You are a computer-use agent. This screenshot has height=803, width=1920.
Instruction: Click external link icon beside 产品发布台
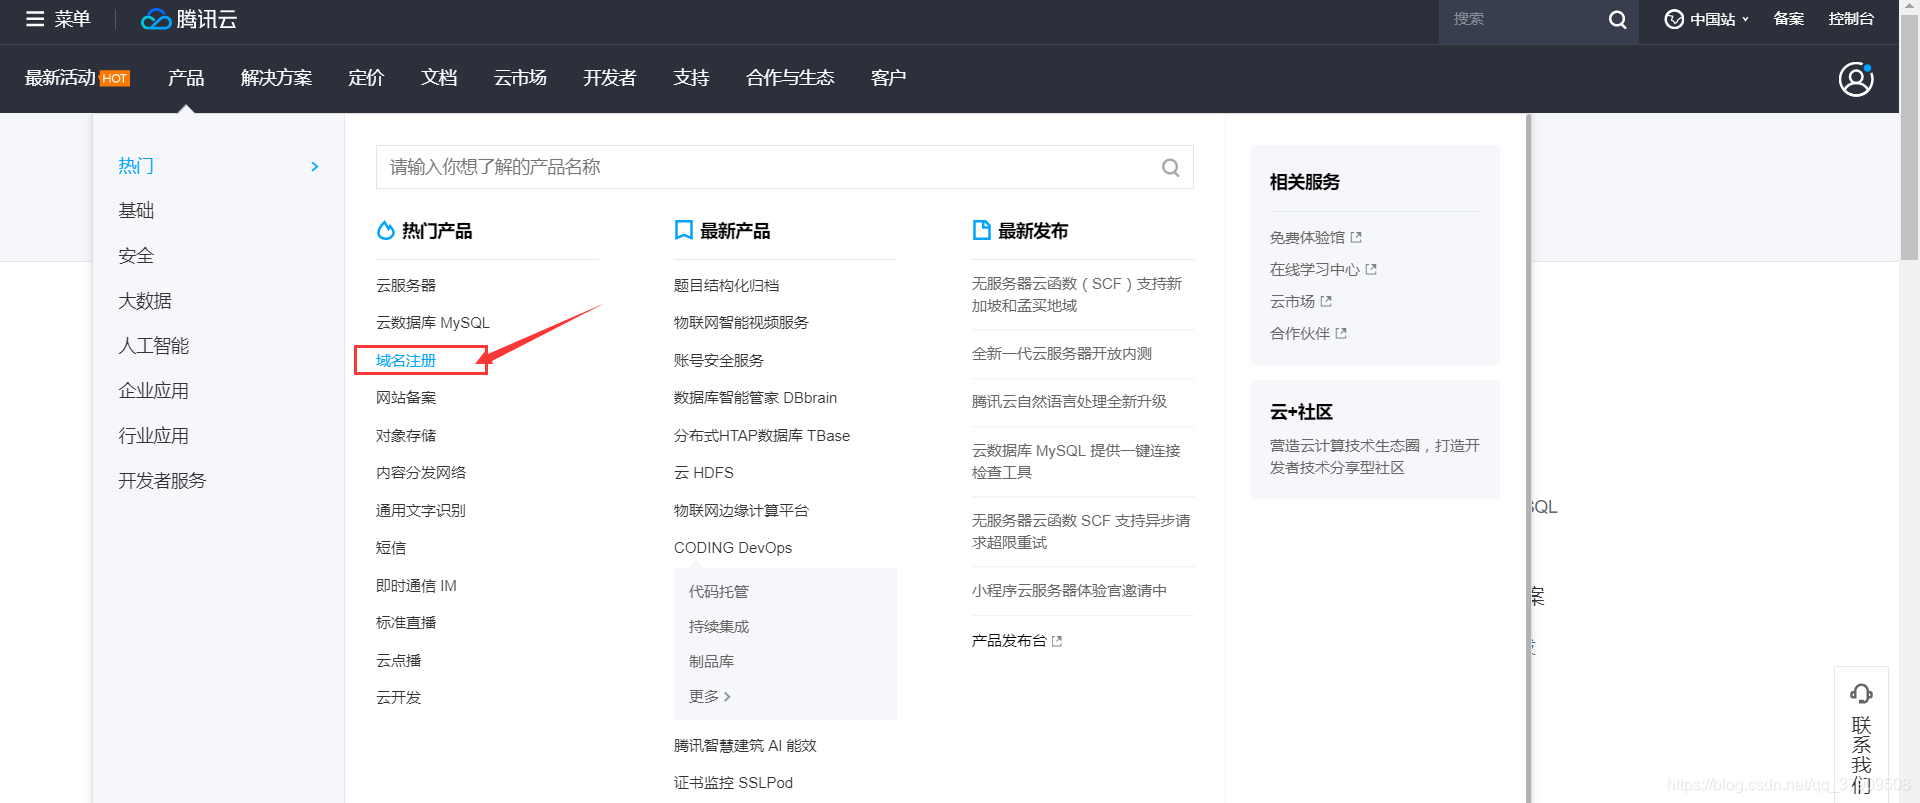[x=1057, y=642]
